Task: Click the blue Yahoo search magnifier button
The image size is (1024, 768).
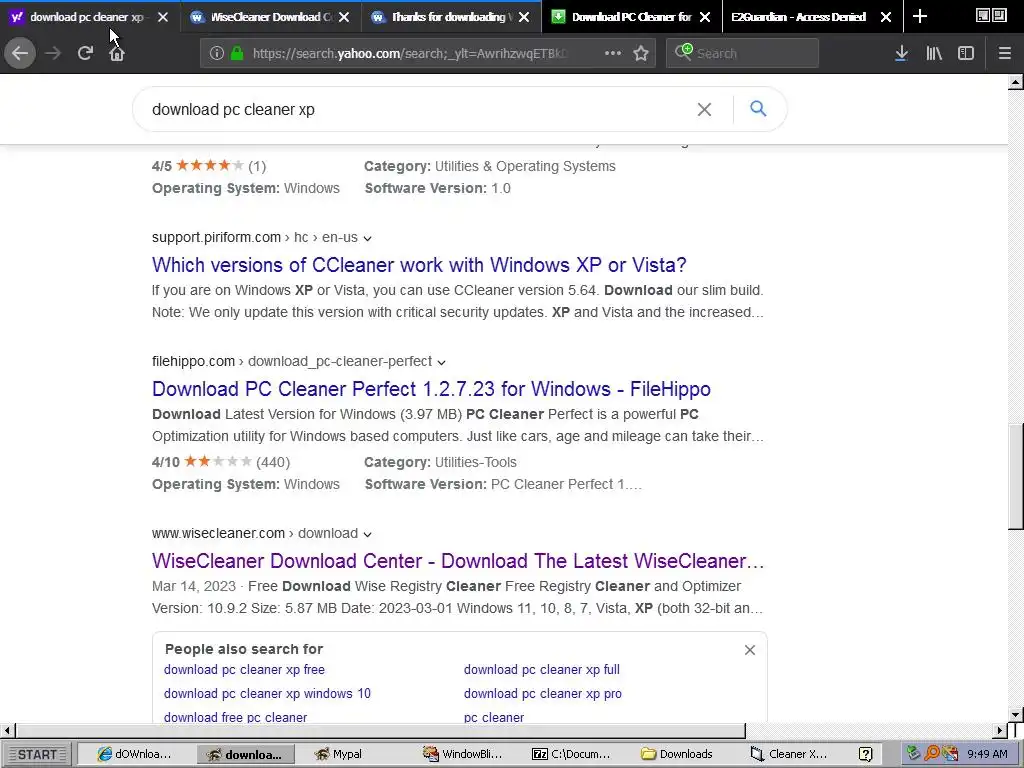Action: point(758,108)
